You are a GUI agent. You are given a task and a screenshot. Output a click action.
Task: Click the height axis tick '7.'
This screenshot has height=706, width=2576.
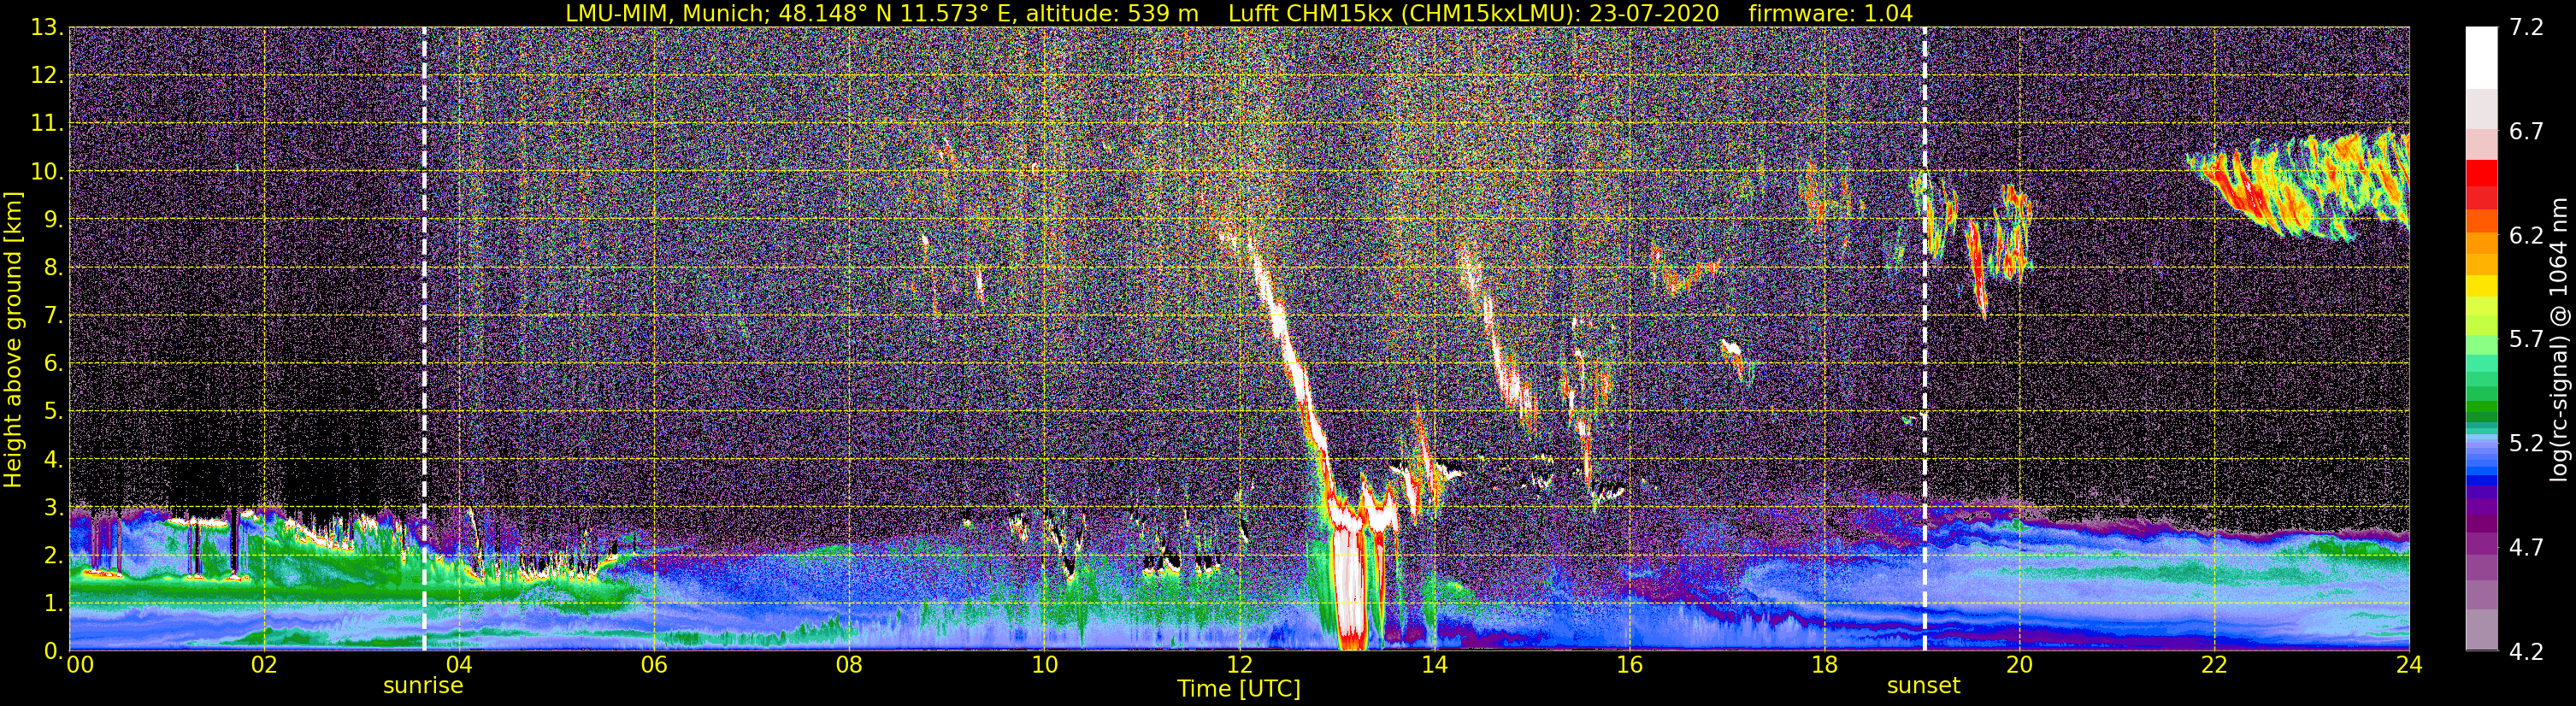click(x=53, y=315)
